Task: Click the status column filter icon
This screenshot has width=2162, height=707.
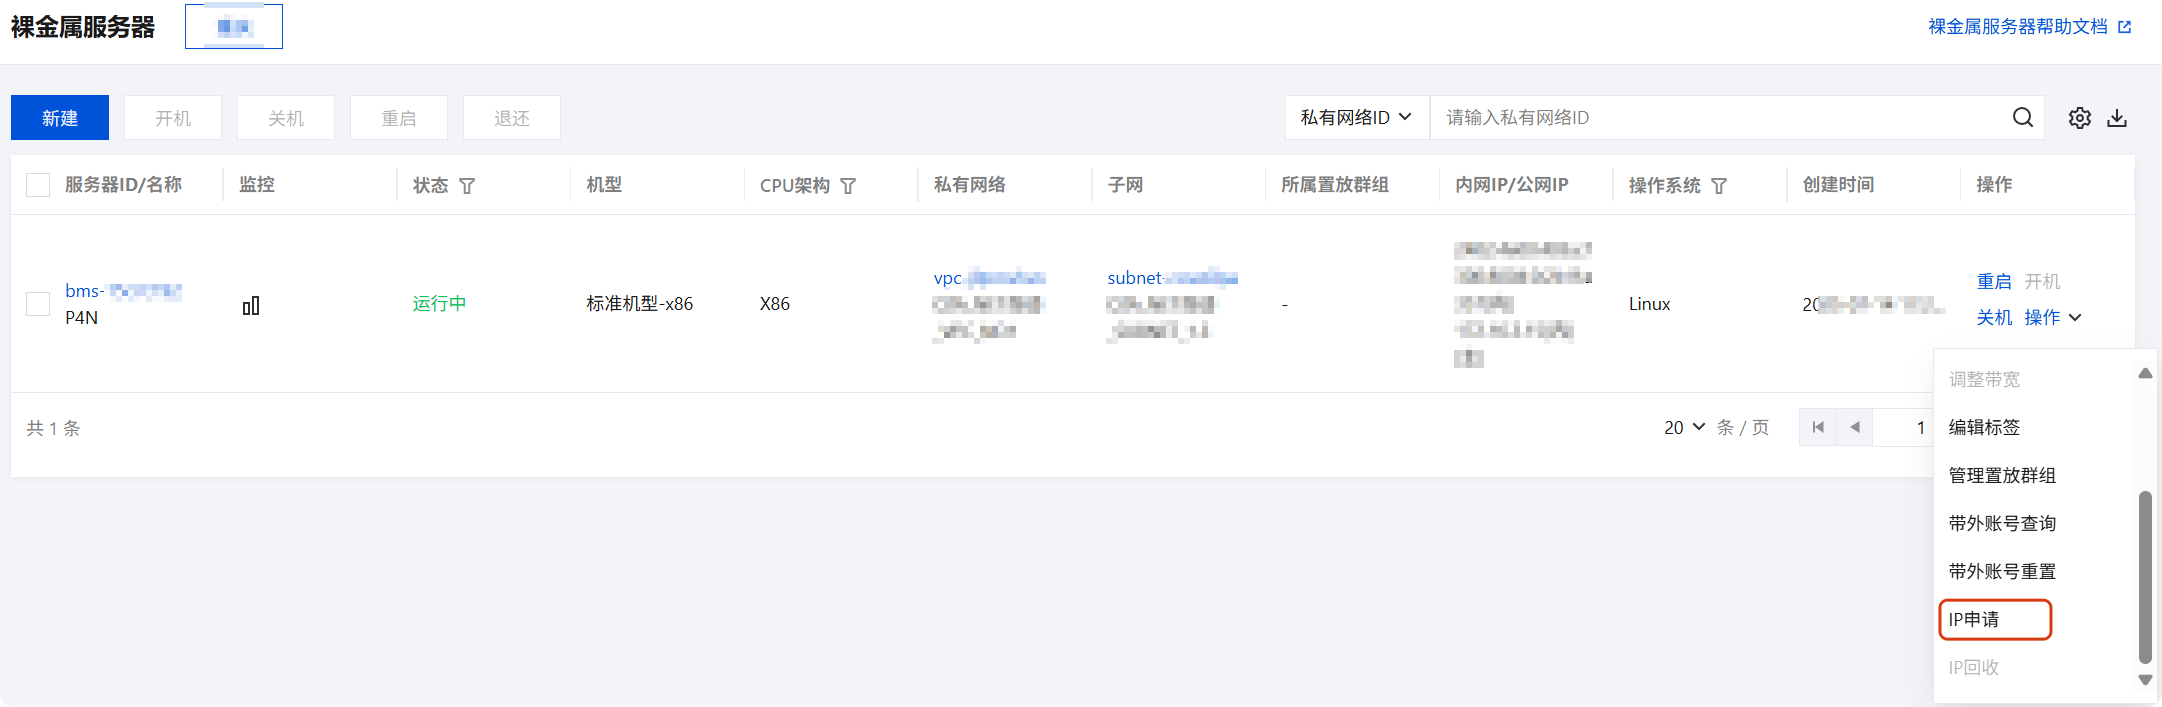Action: (467, 186)
